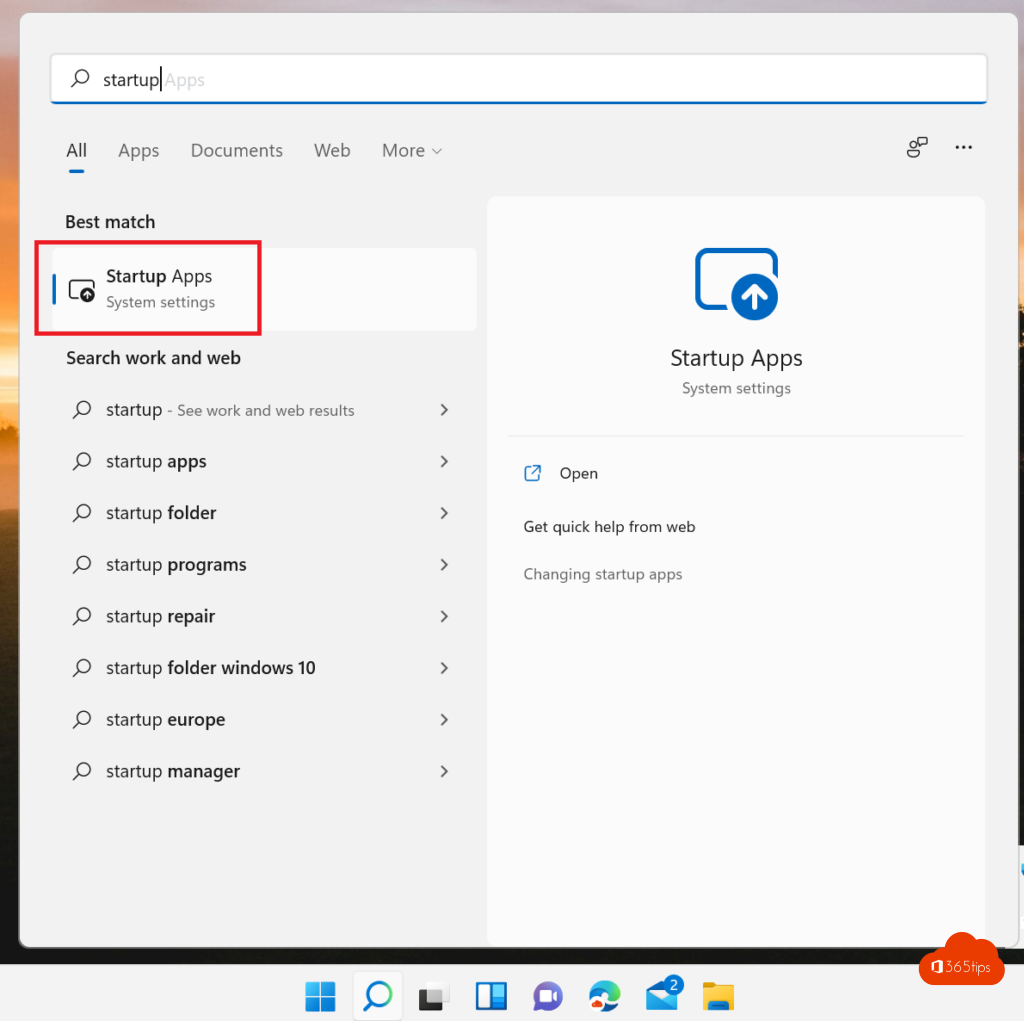Click Open in the Startup Apps preview pane
The height and width of the screenshot is (1021, 1024).
tap(578, 474)
